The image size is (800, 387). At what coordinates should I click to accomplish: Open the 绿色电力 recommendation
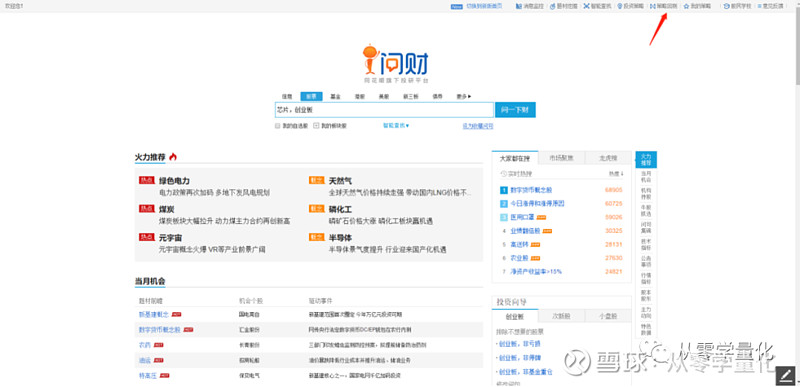174,180
